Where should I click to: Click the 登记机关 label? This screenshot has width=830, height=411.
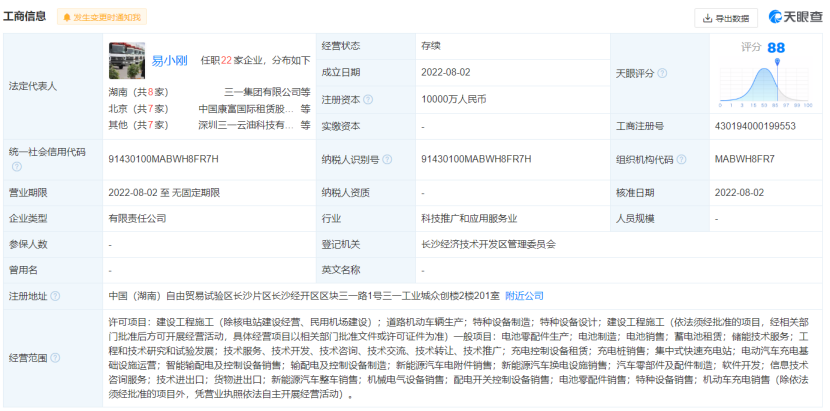point(341,245)
